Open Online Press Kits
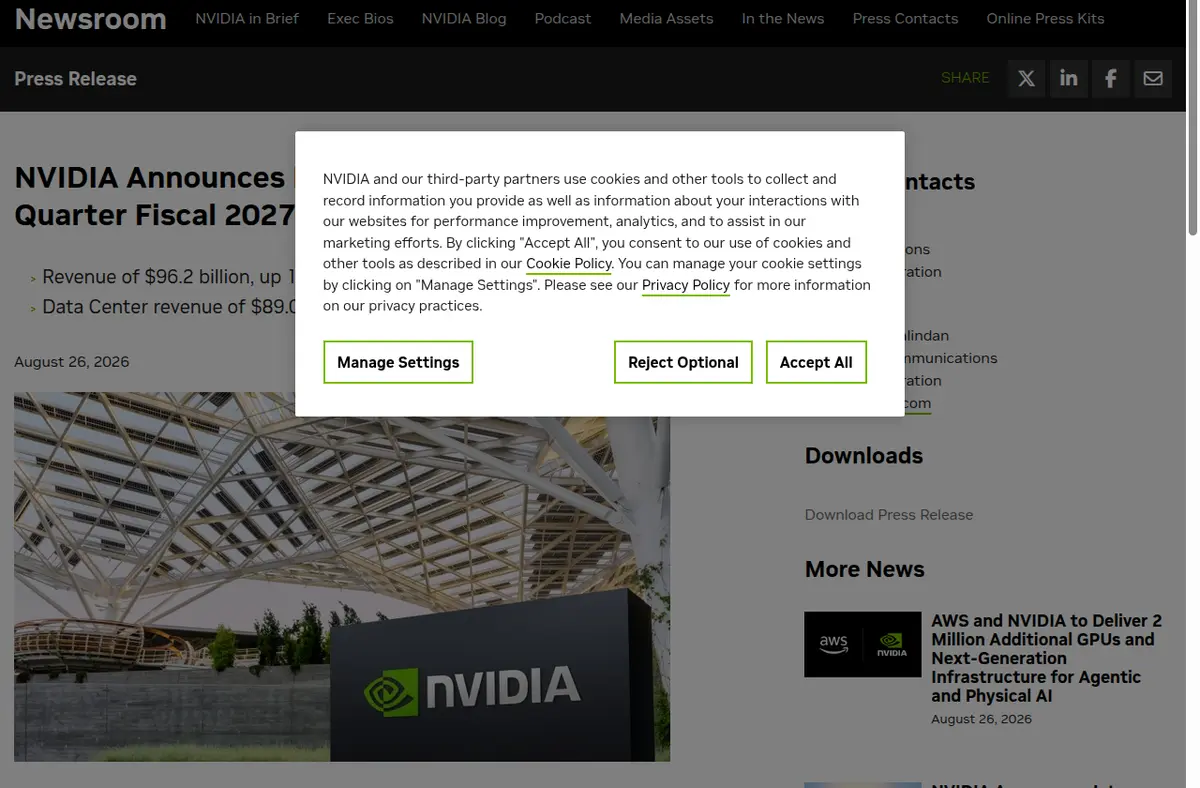The width and height of the screenshot is (1200, 788). (x=1045, y=18)
